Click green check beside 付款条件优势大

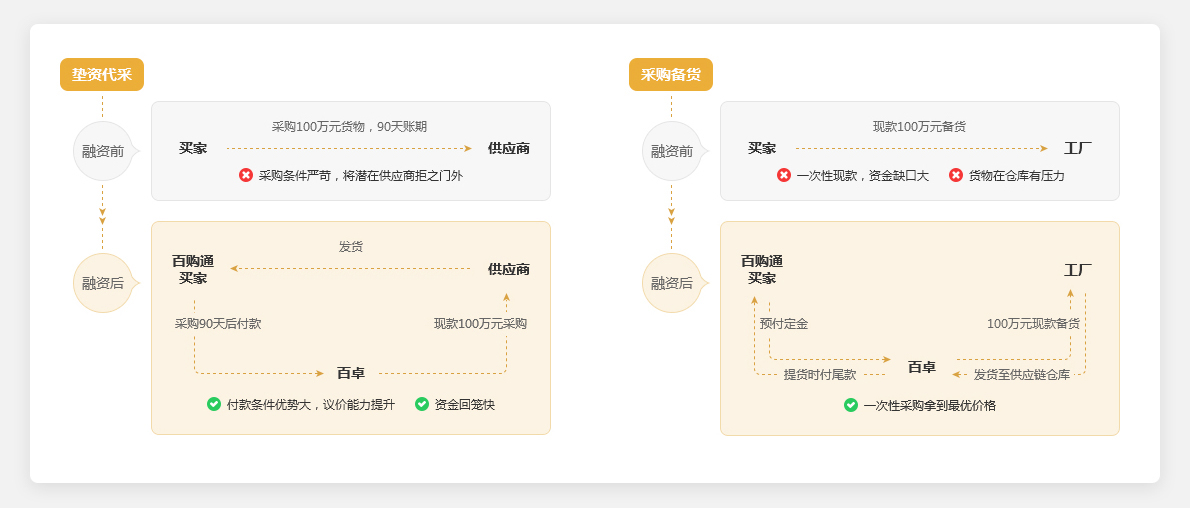click(214, 404)
